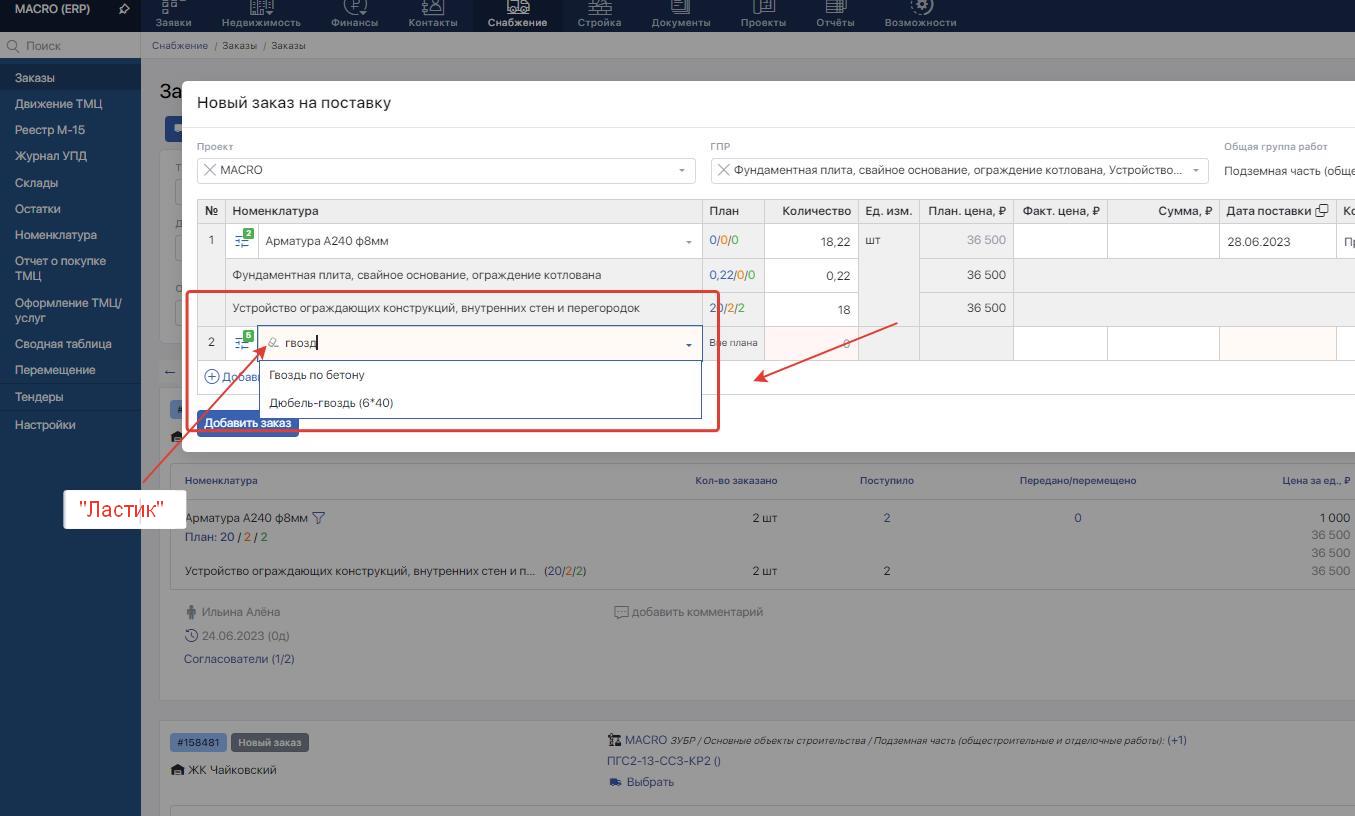Click the plan list icon in row 2
Screen dimensions: 1355x816
[x=243, y=343]
